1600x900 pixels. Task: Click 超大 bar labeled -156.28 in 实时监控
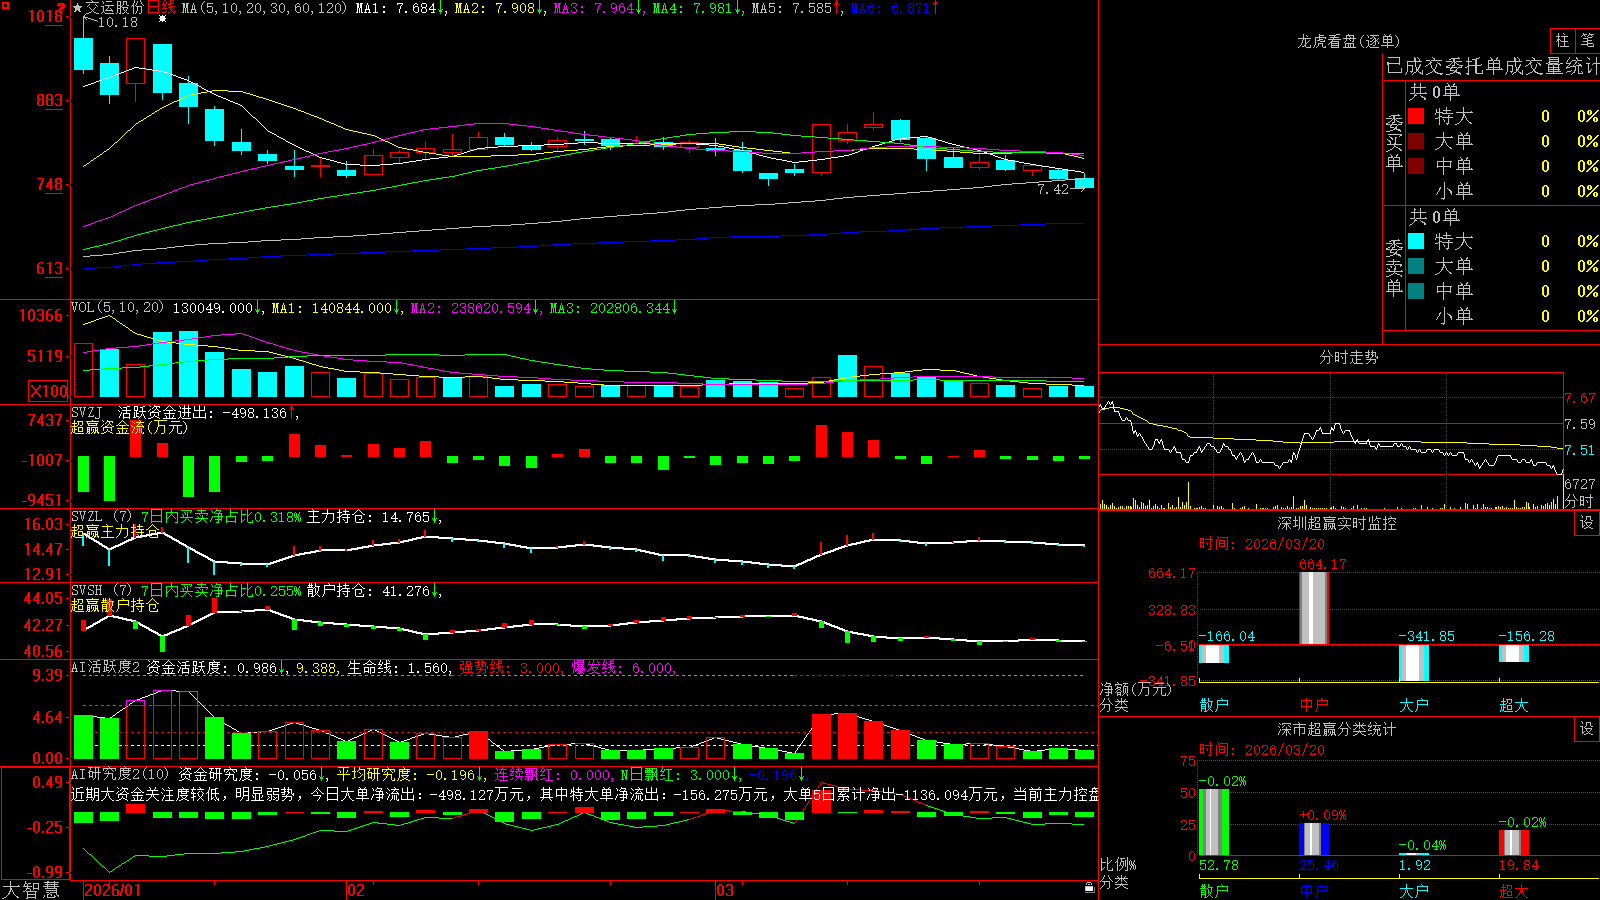click(x=1514, y=653)
